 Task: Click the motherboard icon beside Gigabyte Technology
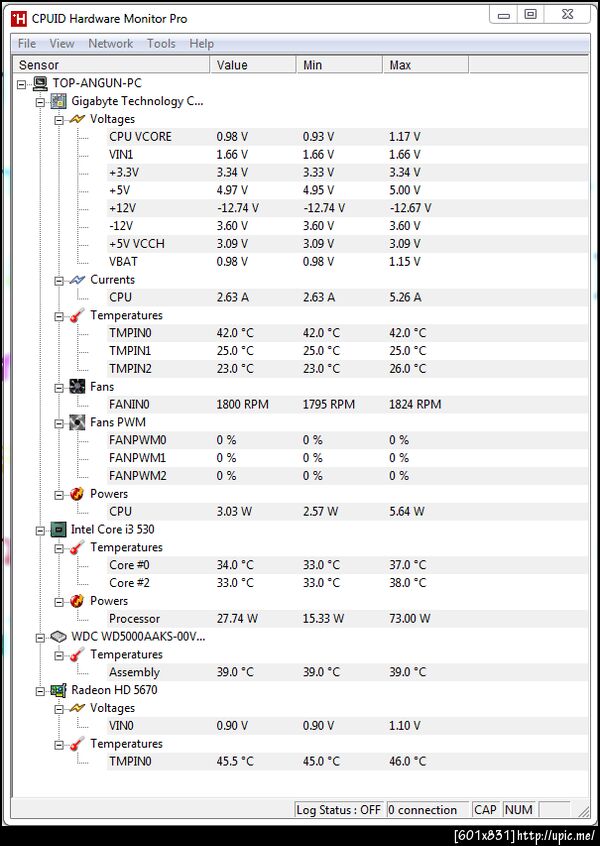tap(58, 101)
